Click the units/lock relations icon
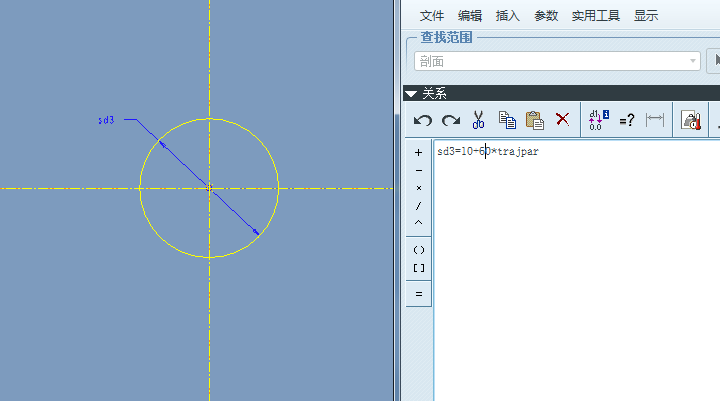Viewport: 720px width, 401px height. pos(691,120)
